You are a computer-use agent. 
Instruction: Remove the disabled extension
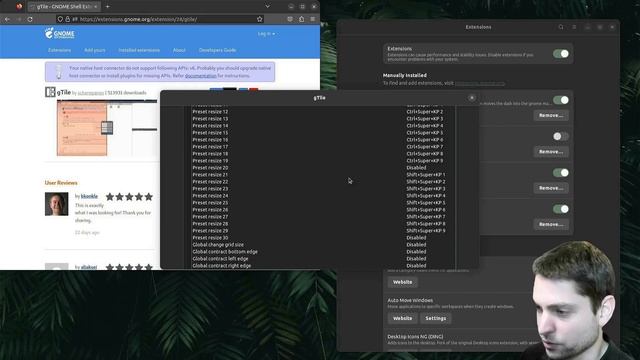pyautogui.click(x=551, y=152)
